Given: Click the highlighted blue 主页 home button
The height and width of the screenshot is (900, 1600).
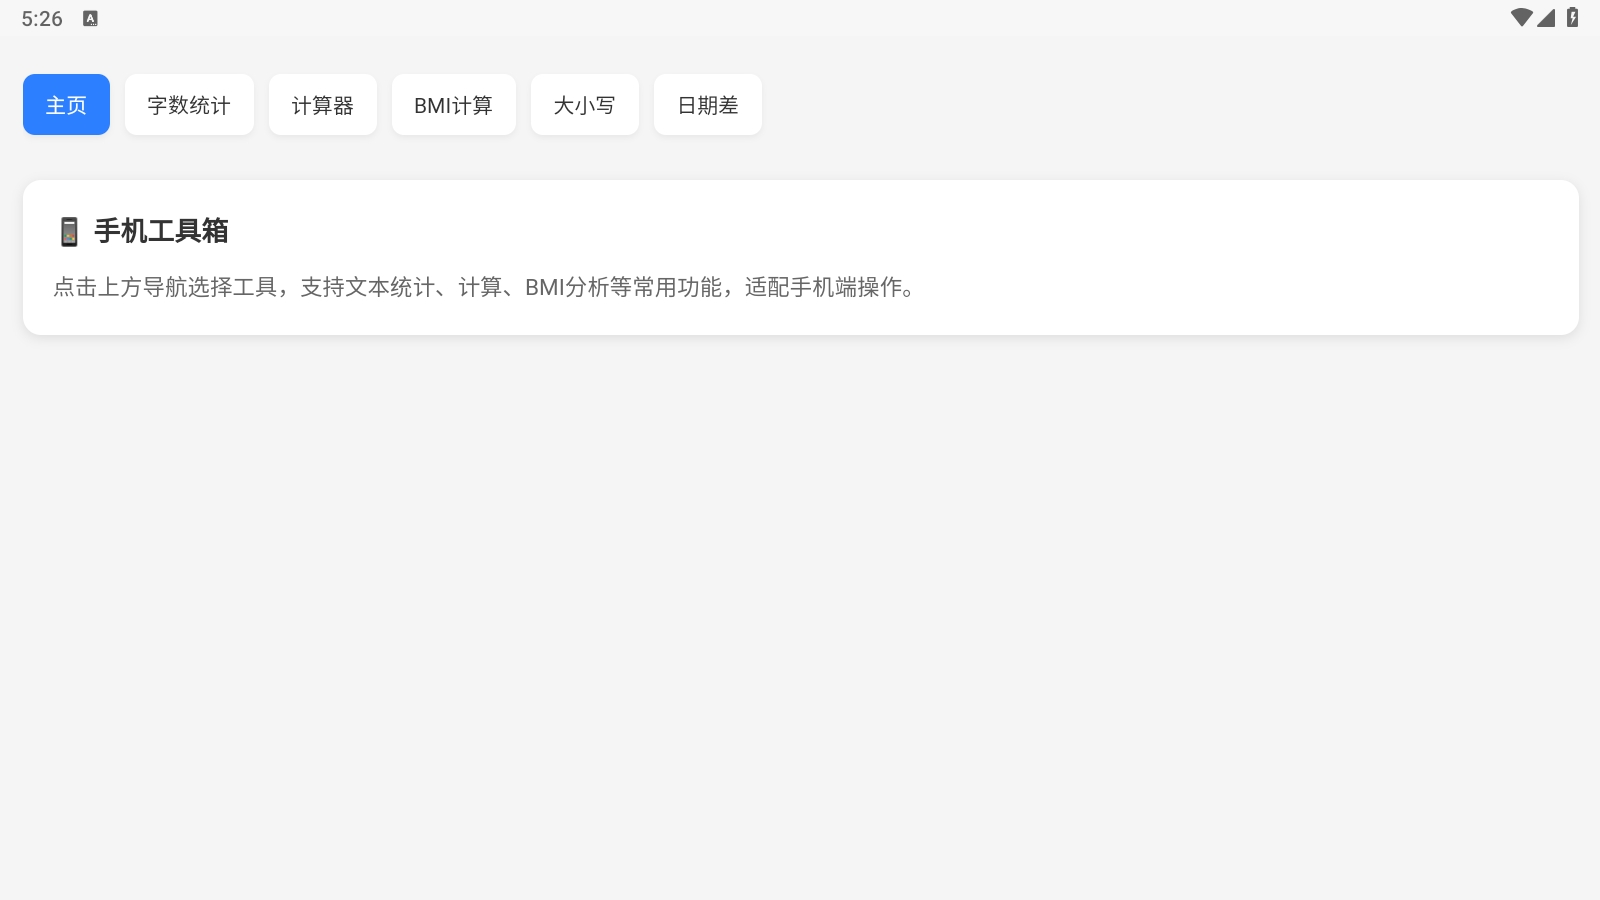Looking at the screenshot, I should tap(66, 104).
